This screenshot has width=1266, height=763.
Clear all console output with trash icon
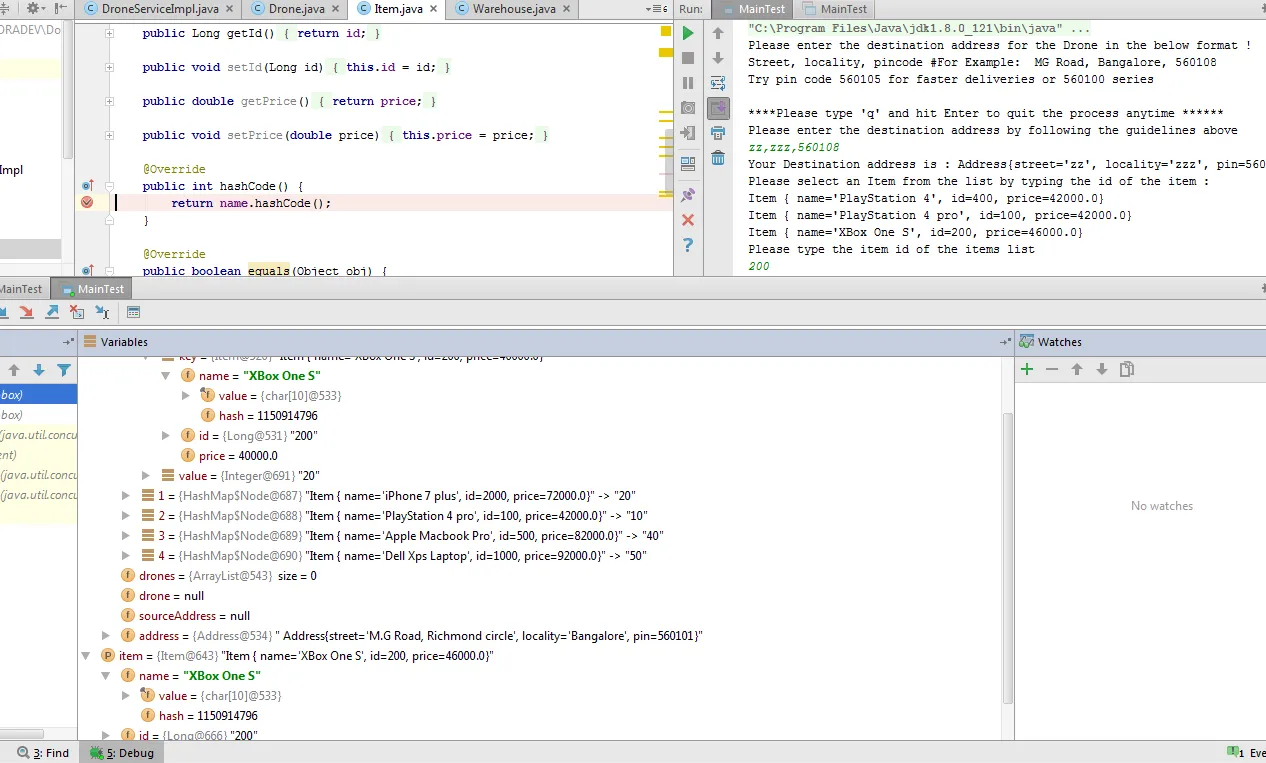(x=718, y=158)
